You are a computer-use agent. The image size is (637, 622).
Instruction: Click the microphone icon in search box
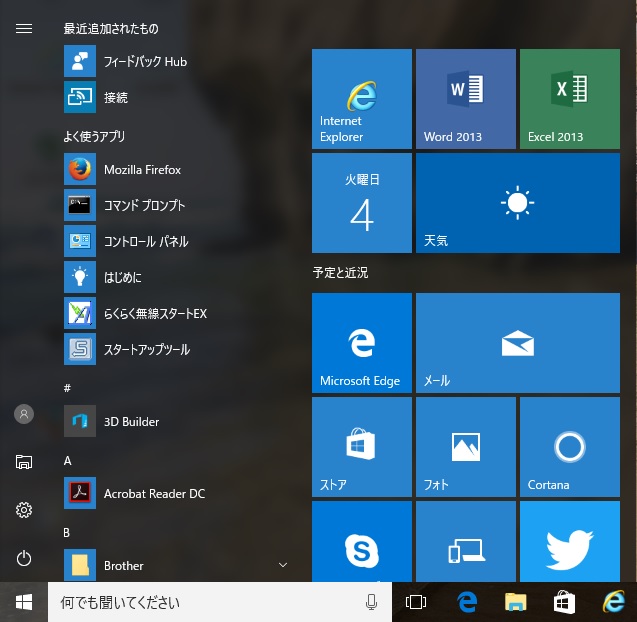[371, 602]
